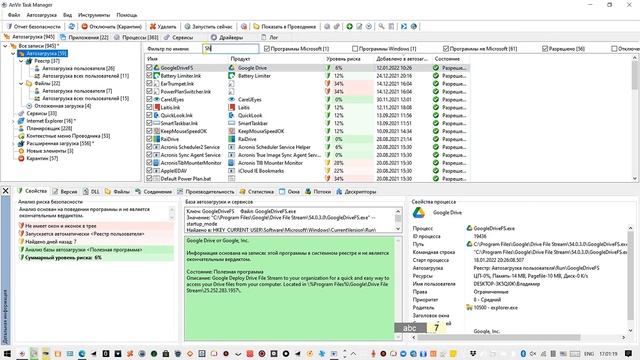Image resolution: width=640 pixels, height=360 pixels.
Task: Click the green status icon in CareUEyes row
Action: [436, 100]
